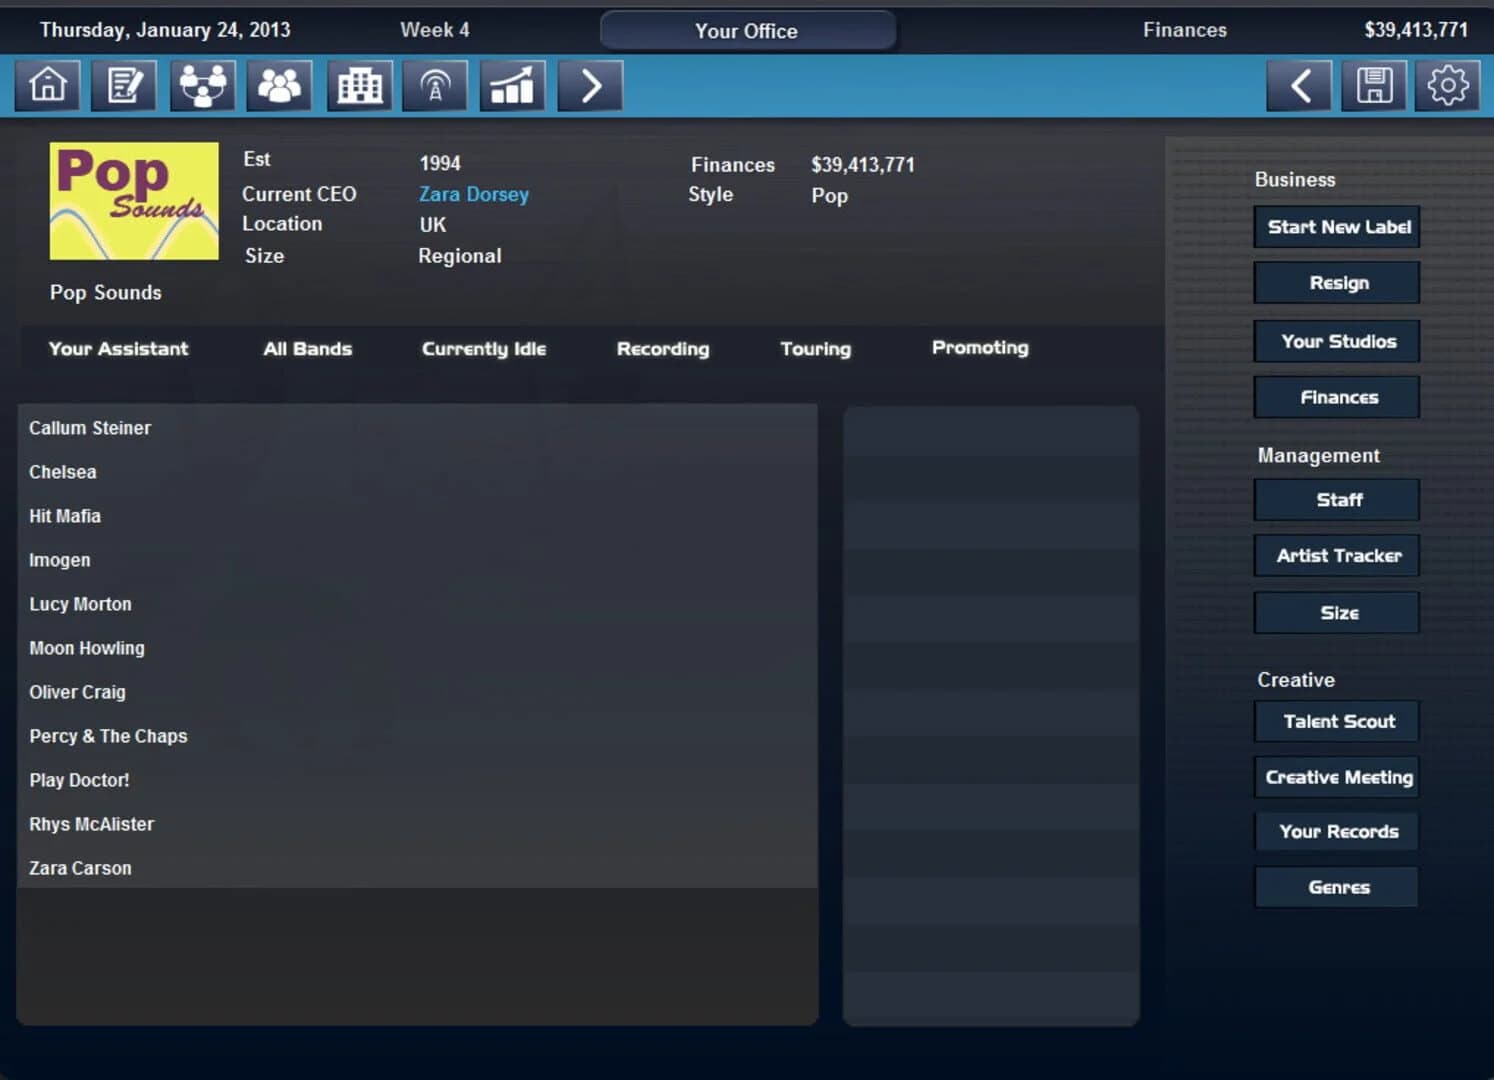Switch to the Promoting tab
Viewport: 1494px width, 1080px height.
click(x=980, y=348)
